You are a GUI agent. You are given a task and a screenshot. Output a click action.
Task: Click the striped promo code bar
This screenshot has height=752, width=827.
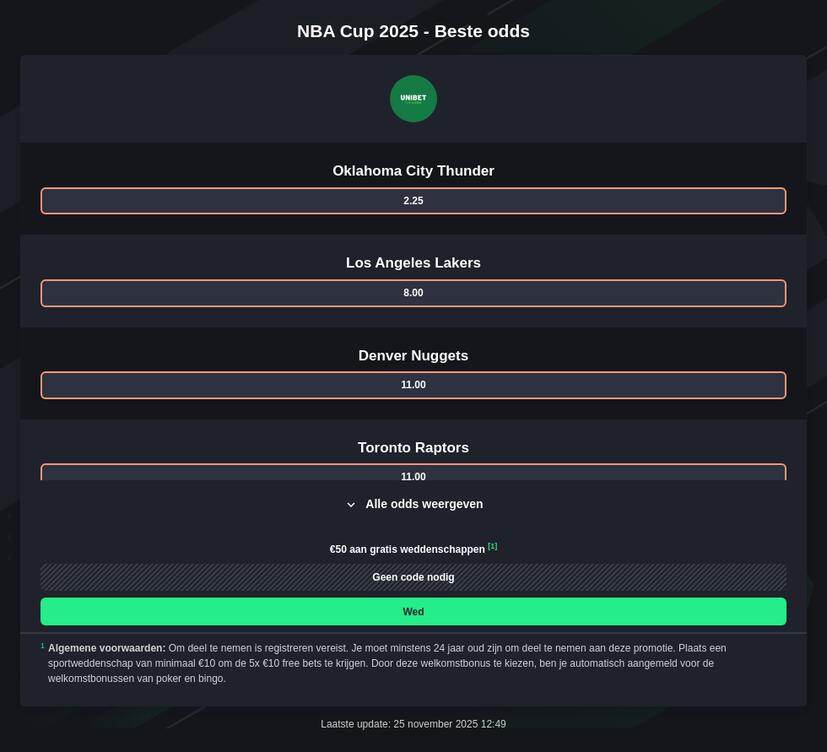point(413,577)
